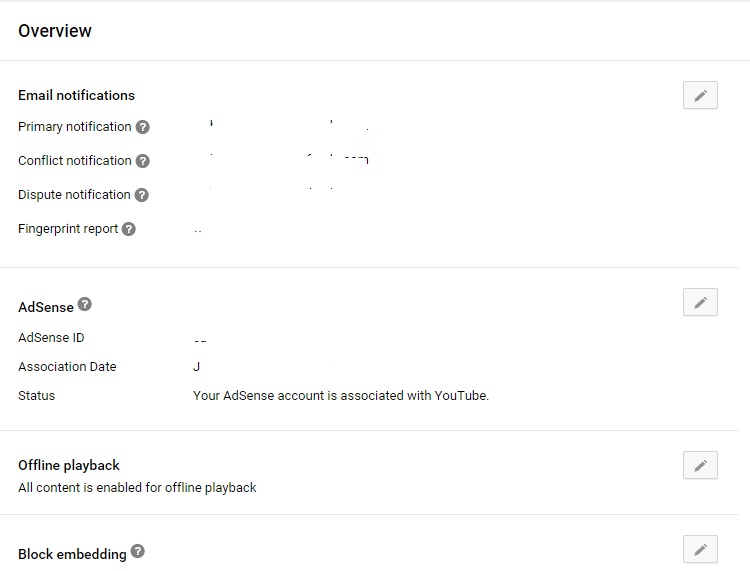The width and height of the screenshot is (750, 571).
Task: Select the Primary notification label
Action: (75, 127)
